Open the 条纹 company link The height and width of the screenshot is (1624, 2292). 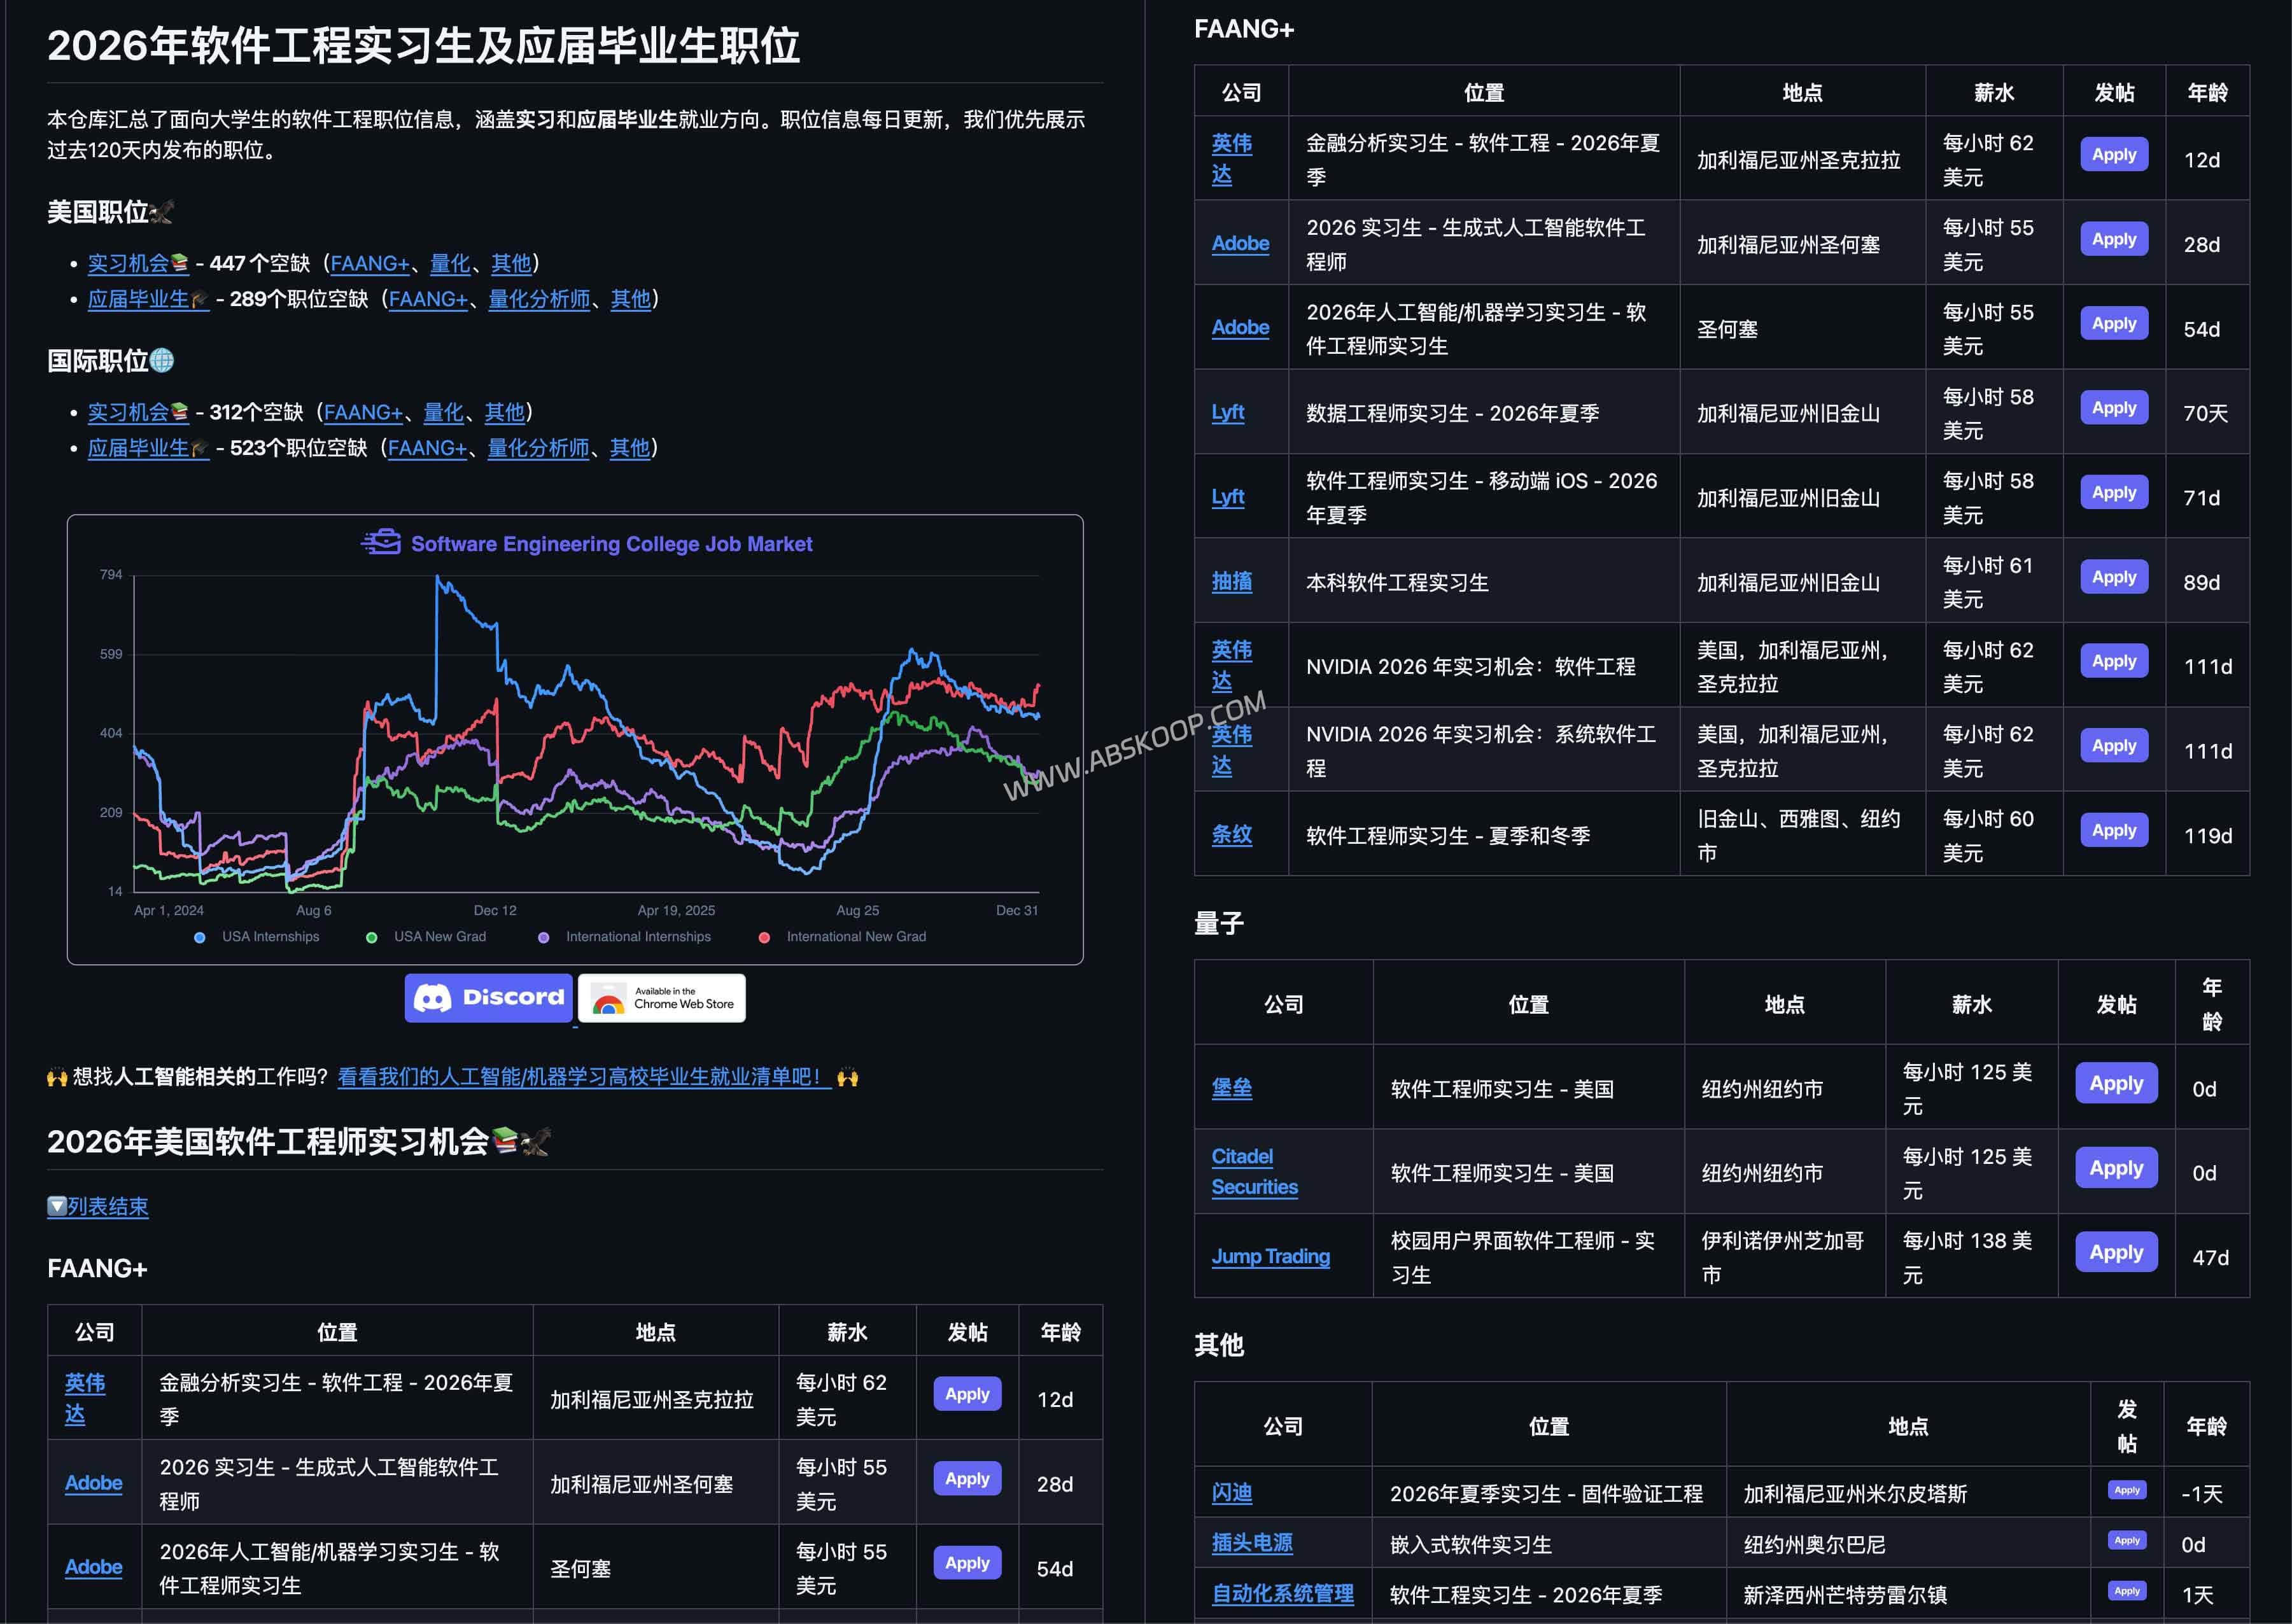1231,834
